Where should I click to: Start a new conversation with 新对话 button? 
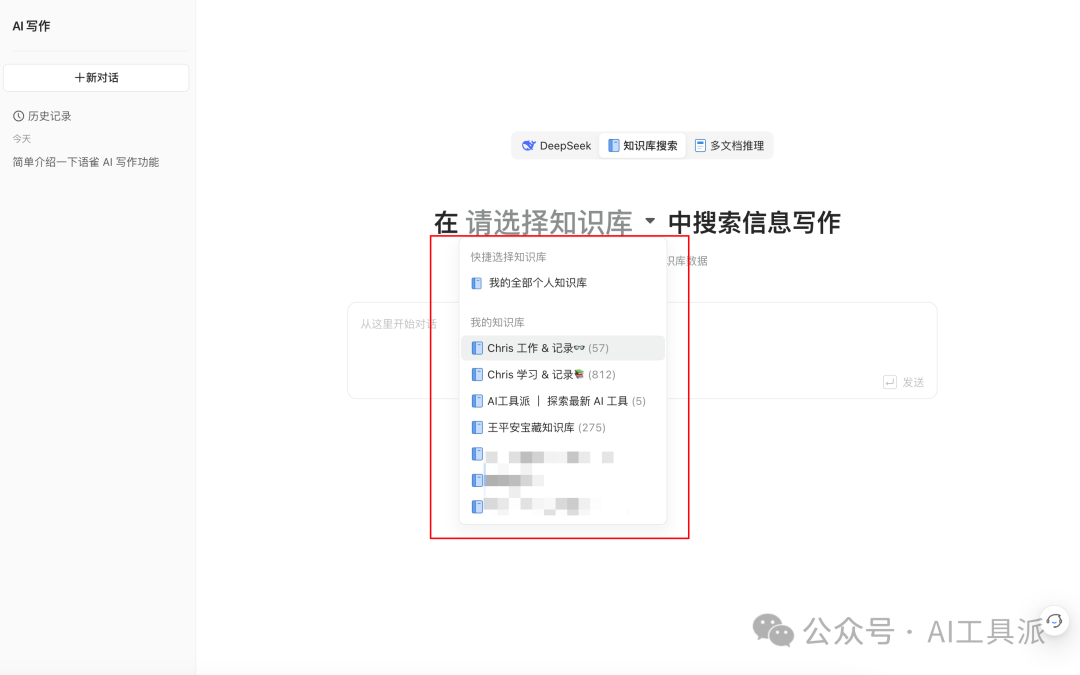point(96,78)
